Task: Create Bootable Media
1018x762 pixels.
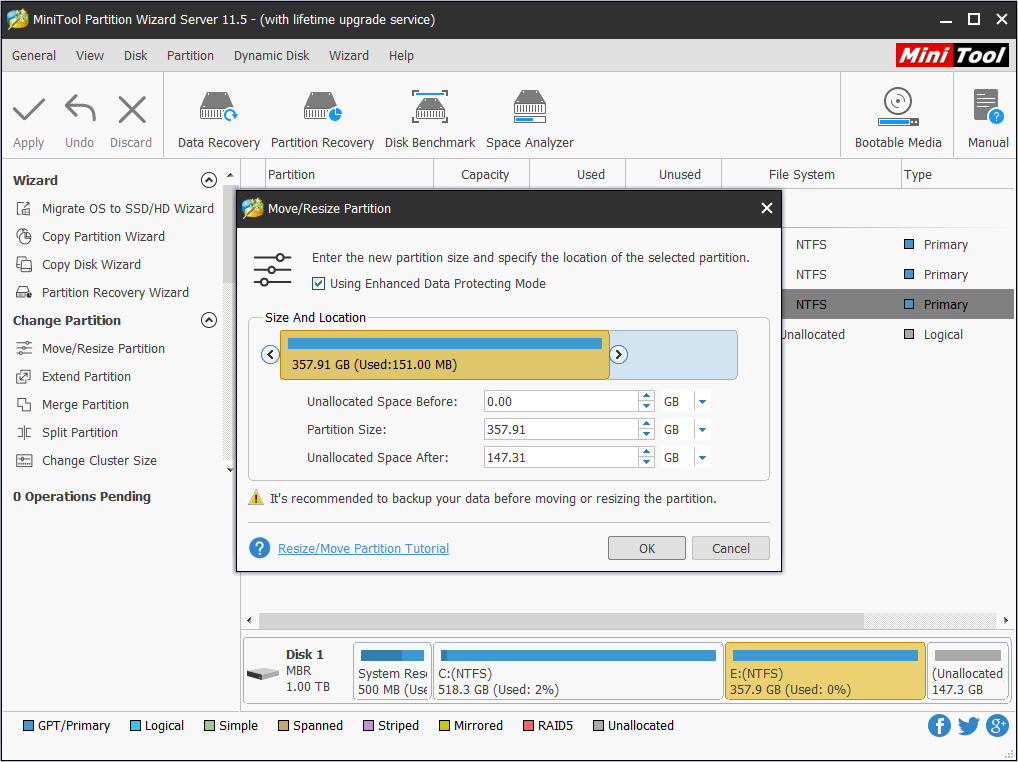Action: [x=898, y=118]
